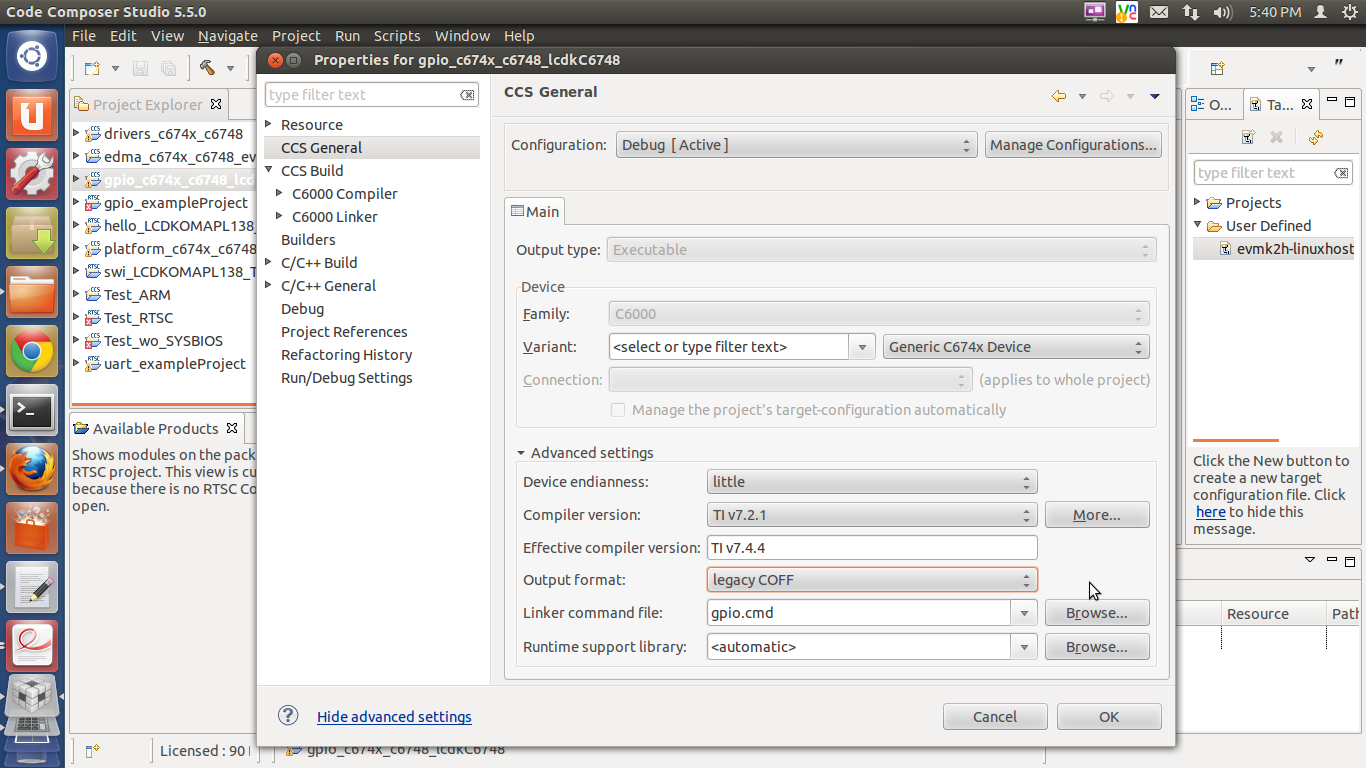Expand C6000 Linker tree node
The height and width of the screenshot is (768, 1366).
point(280,216)
